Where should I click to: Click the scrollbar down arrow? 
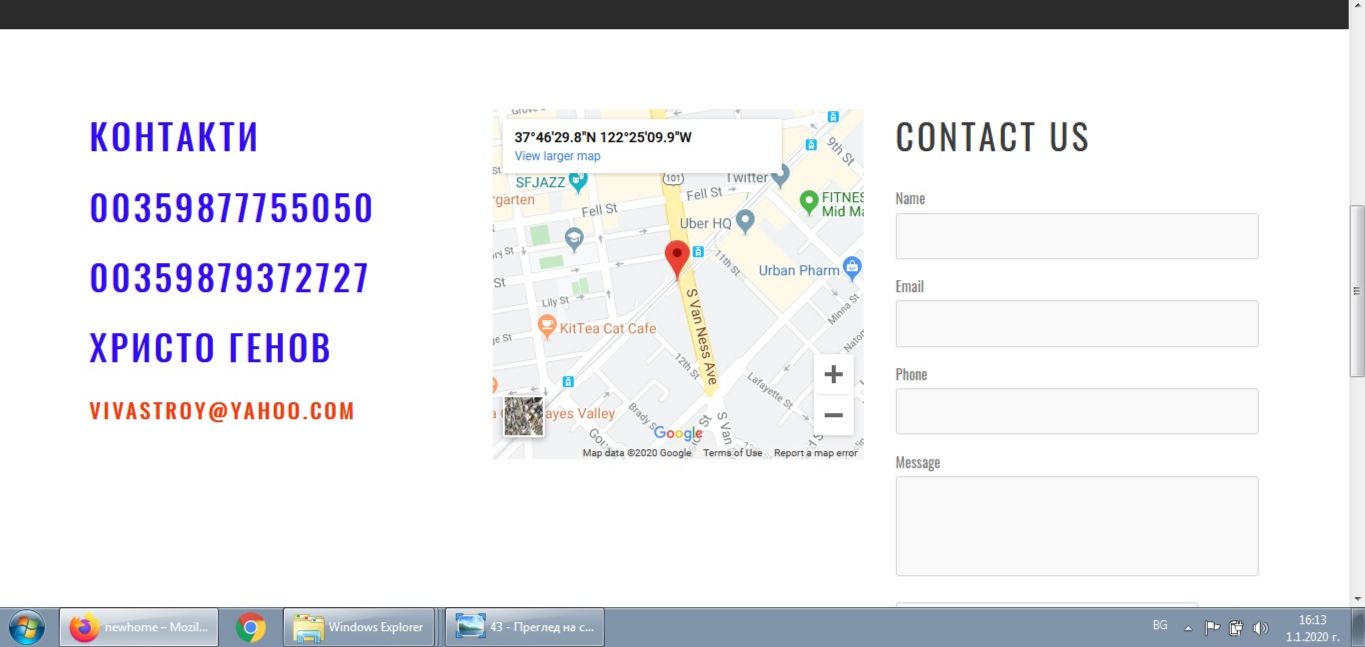coord(1357,599)
